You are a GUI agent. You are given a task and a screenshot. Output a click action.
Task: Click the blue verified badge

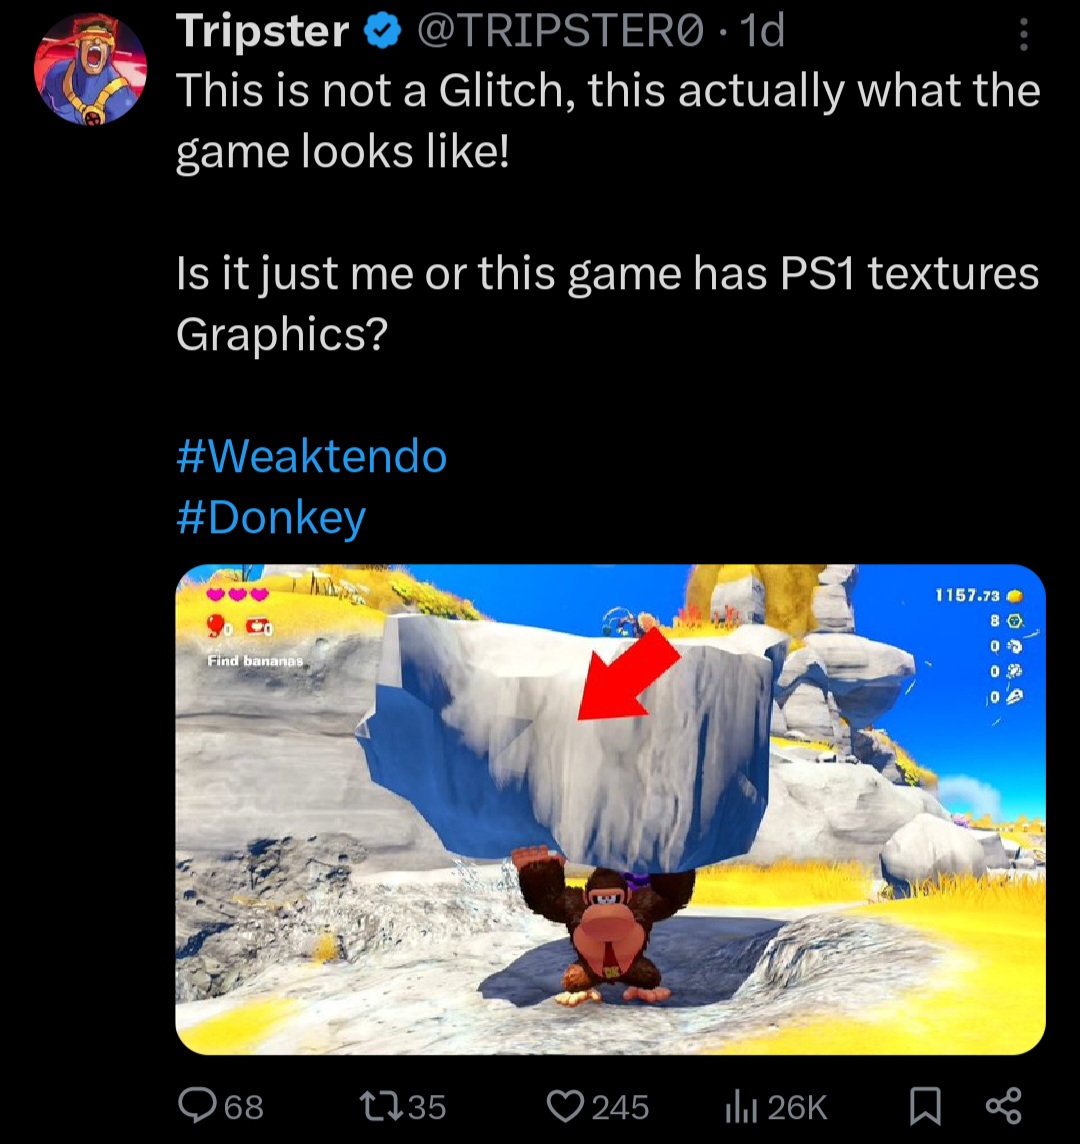(383, 32)
